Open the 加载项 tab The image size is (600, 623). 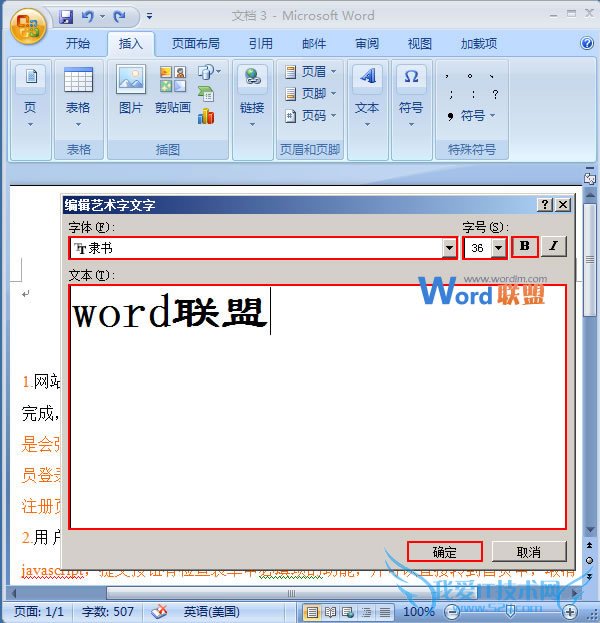[x=479, y=43]
